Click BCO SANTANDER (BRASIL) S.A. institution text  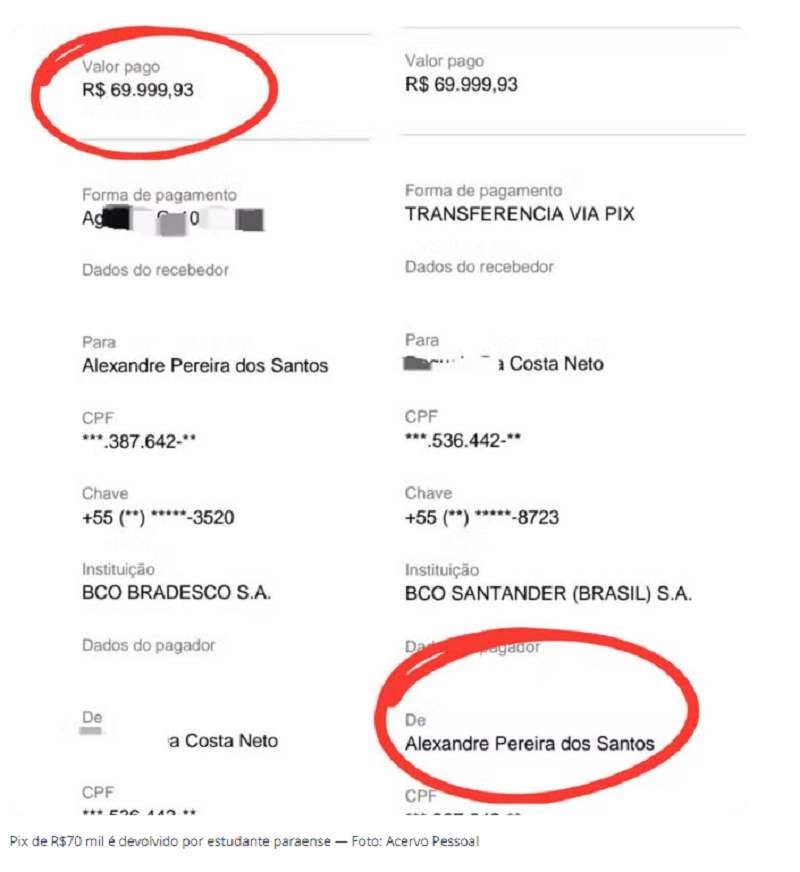coord(549,594)
